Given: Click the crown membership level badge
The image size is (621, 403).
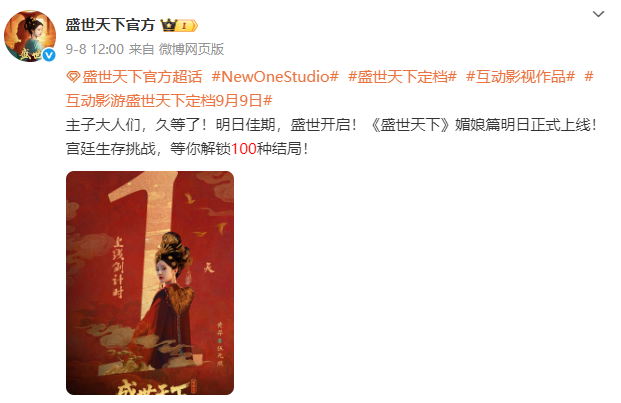Looking at the screenshot, I should coord(179,26).
